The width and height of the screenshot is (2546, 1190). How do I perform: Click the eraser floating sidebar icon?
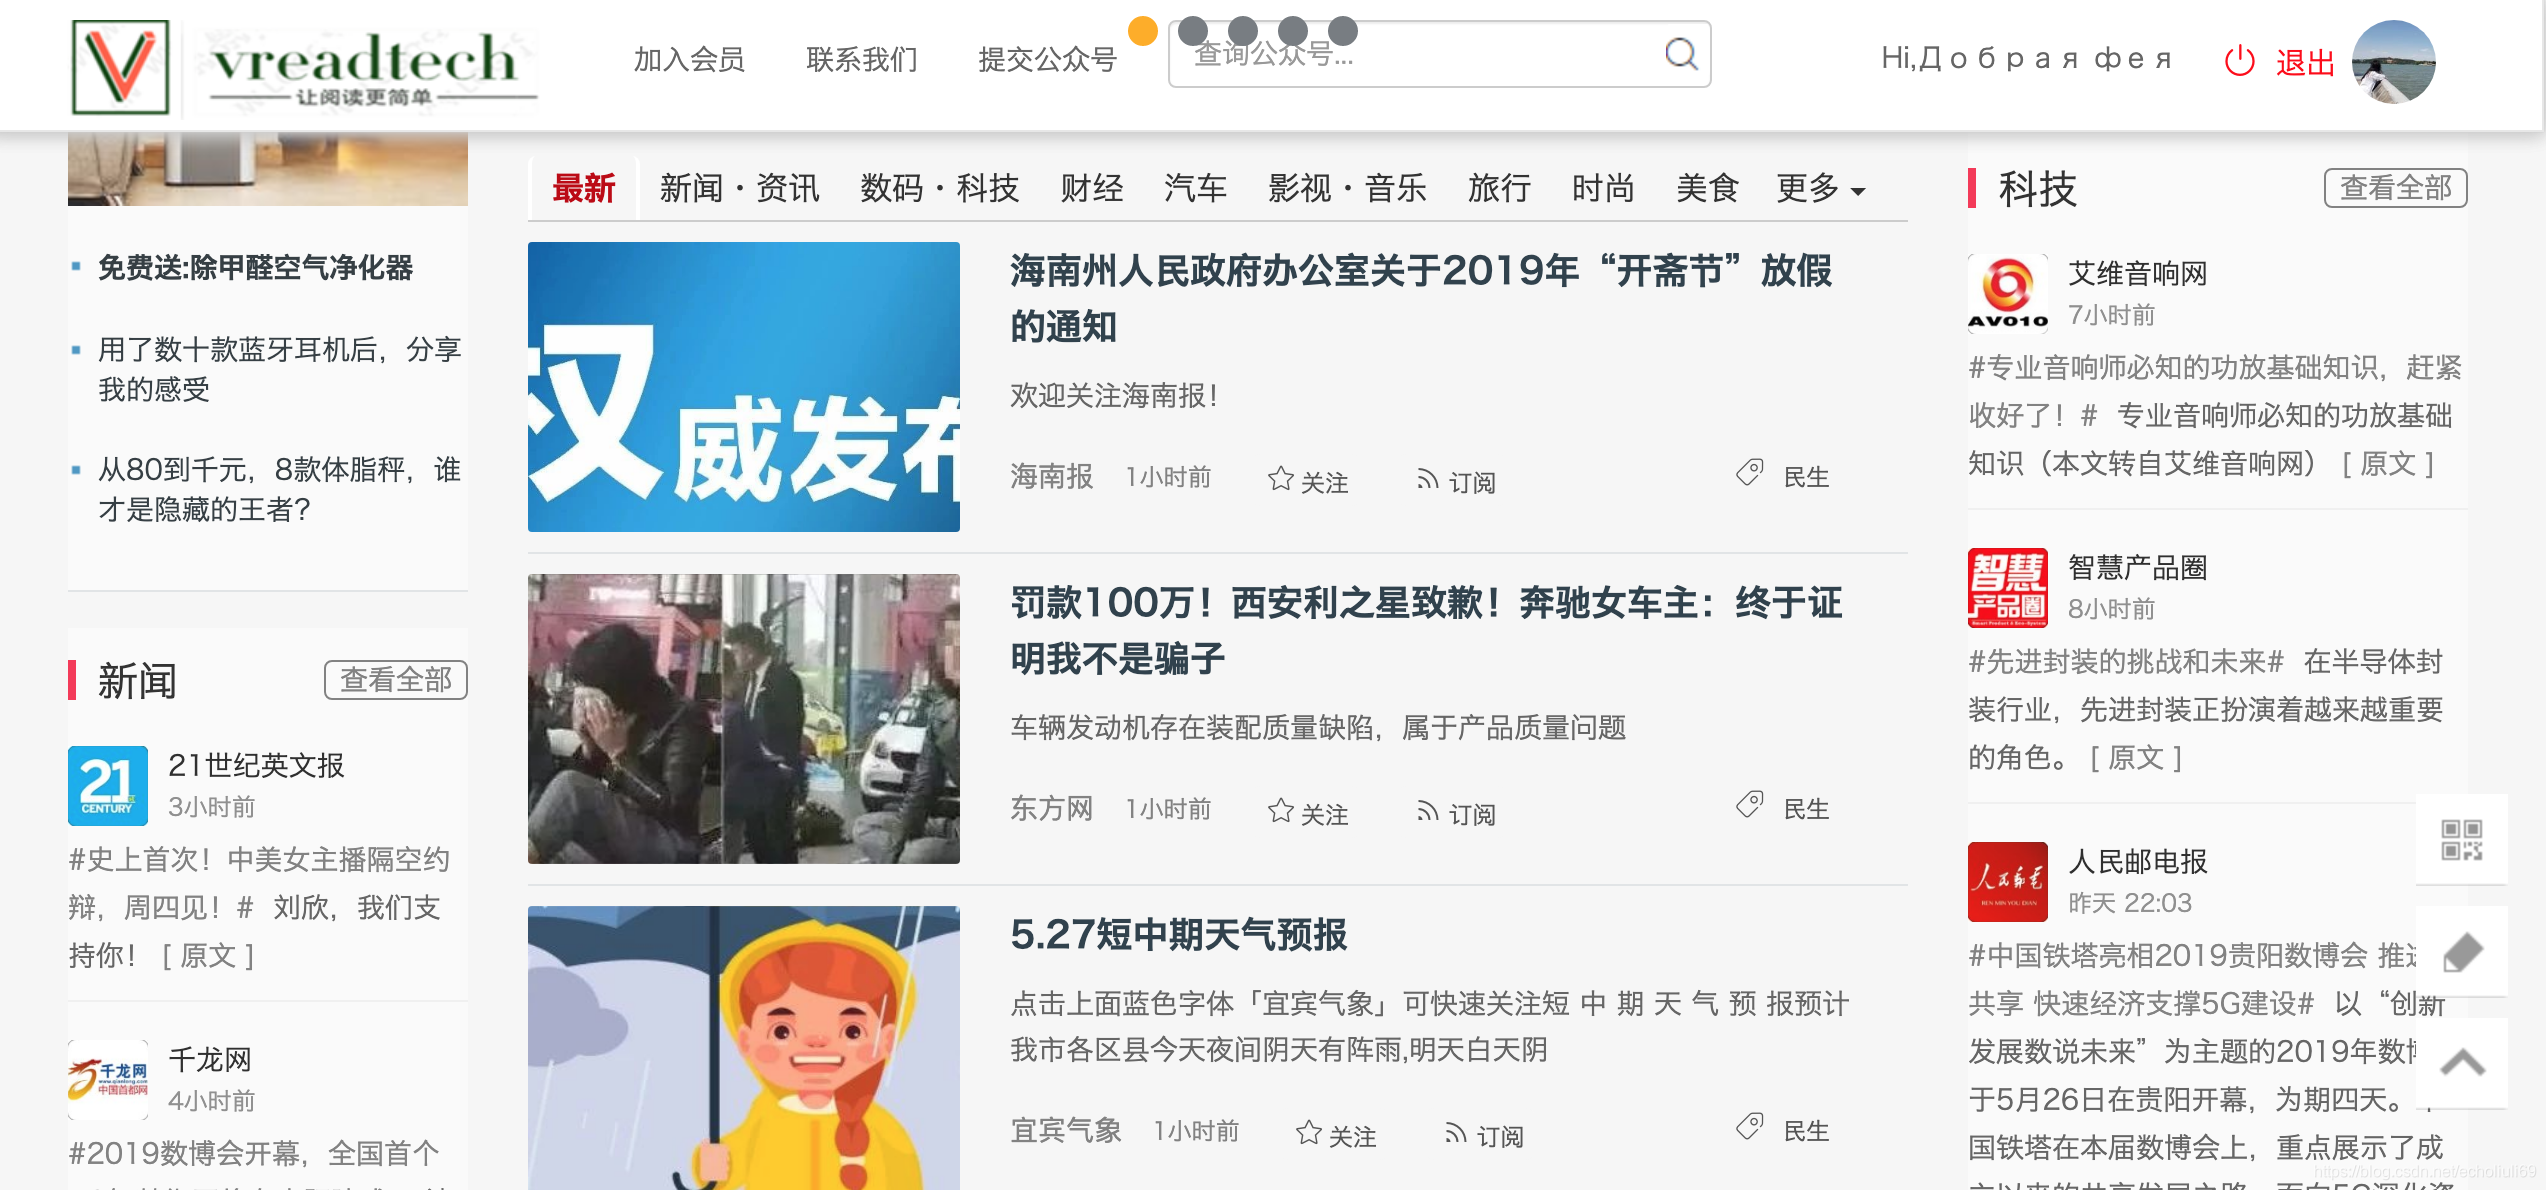(2461, 952)
